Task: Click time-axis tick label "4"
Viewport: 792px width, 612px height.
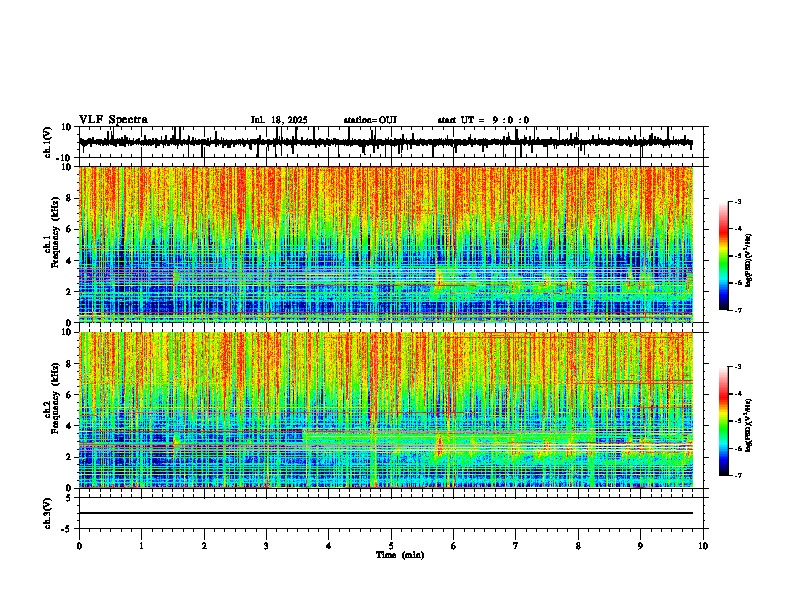Action: point(329,546)
